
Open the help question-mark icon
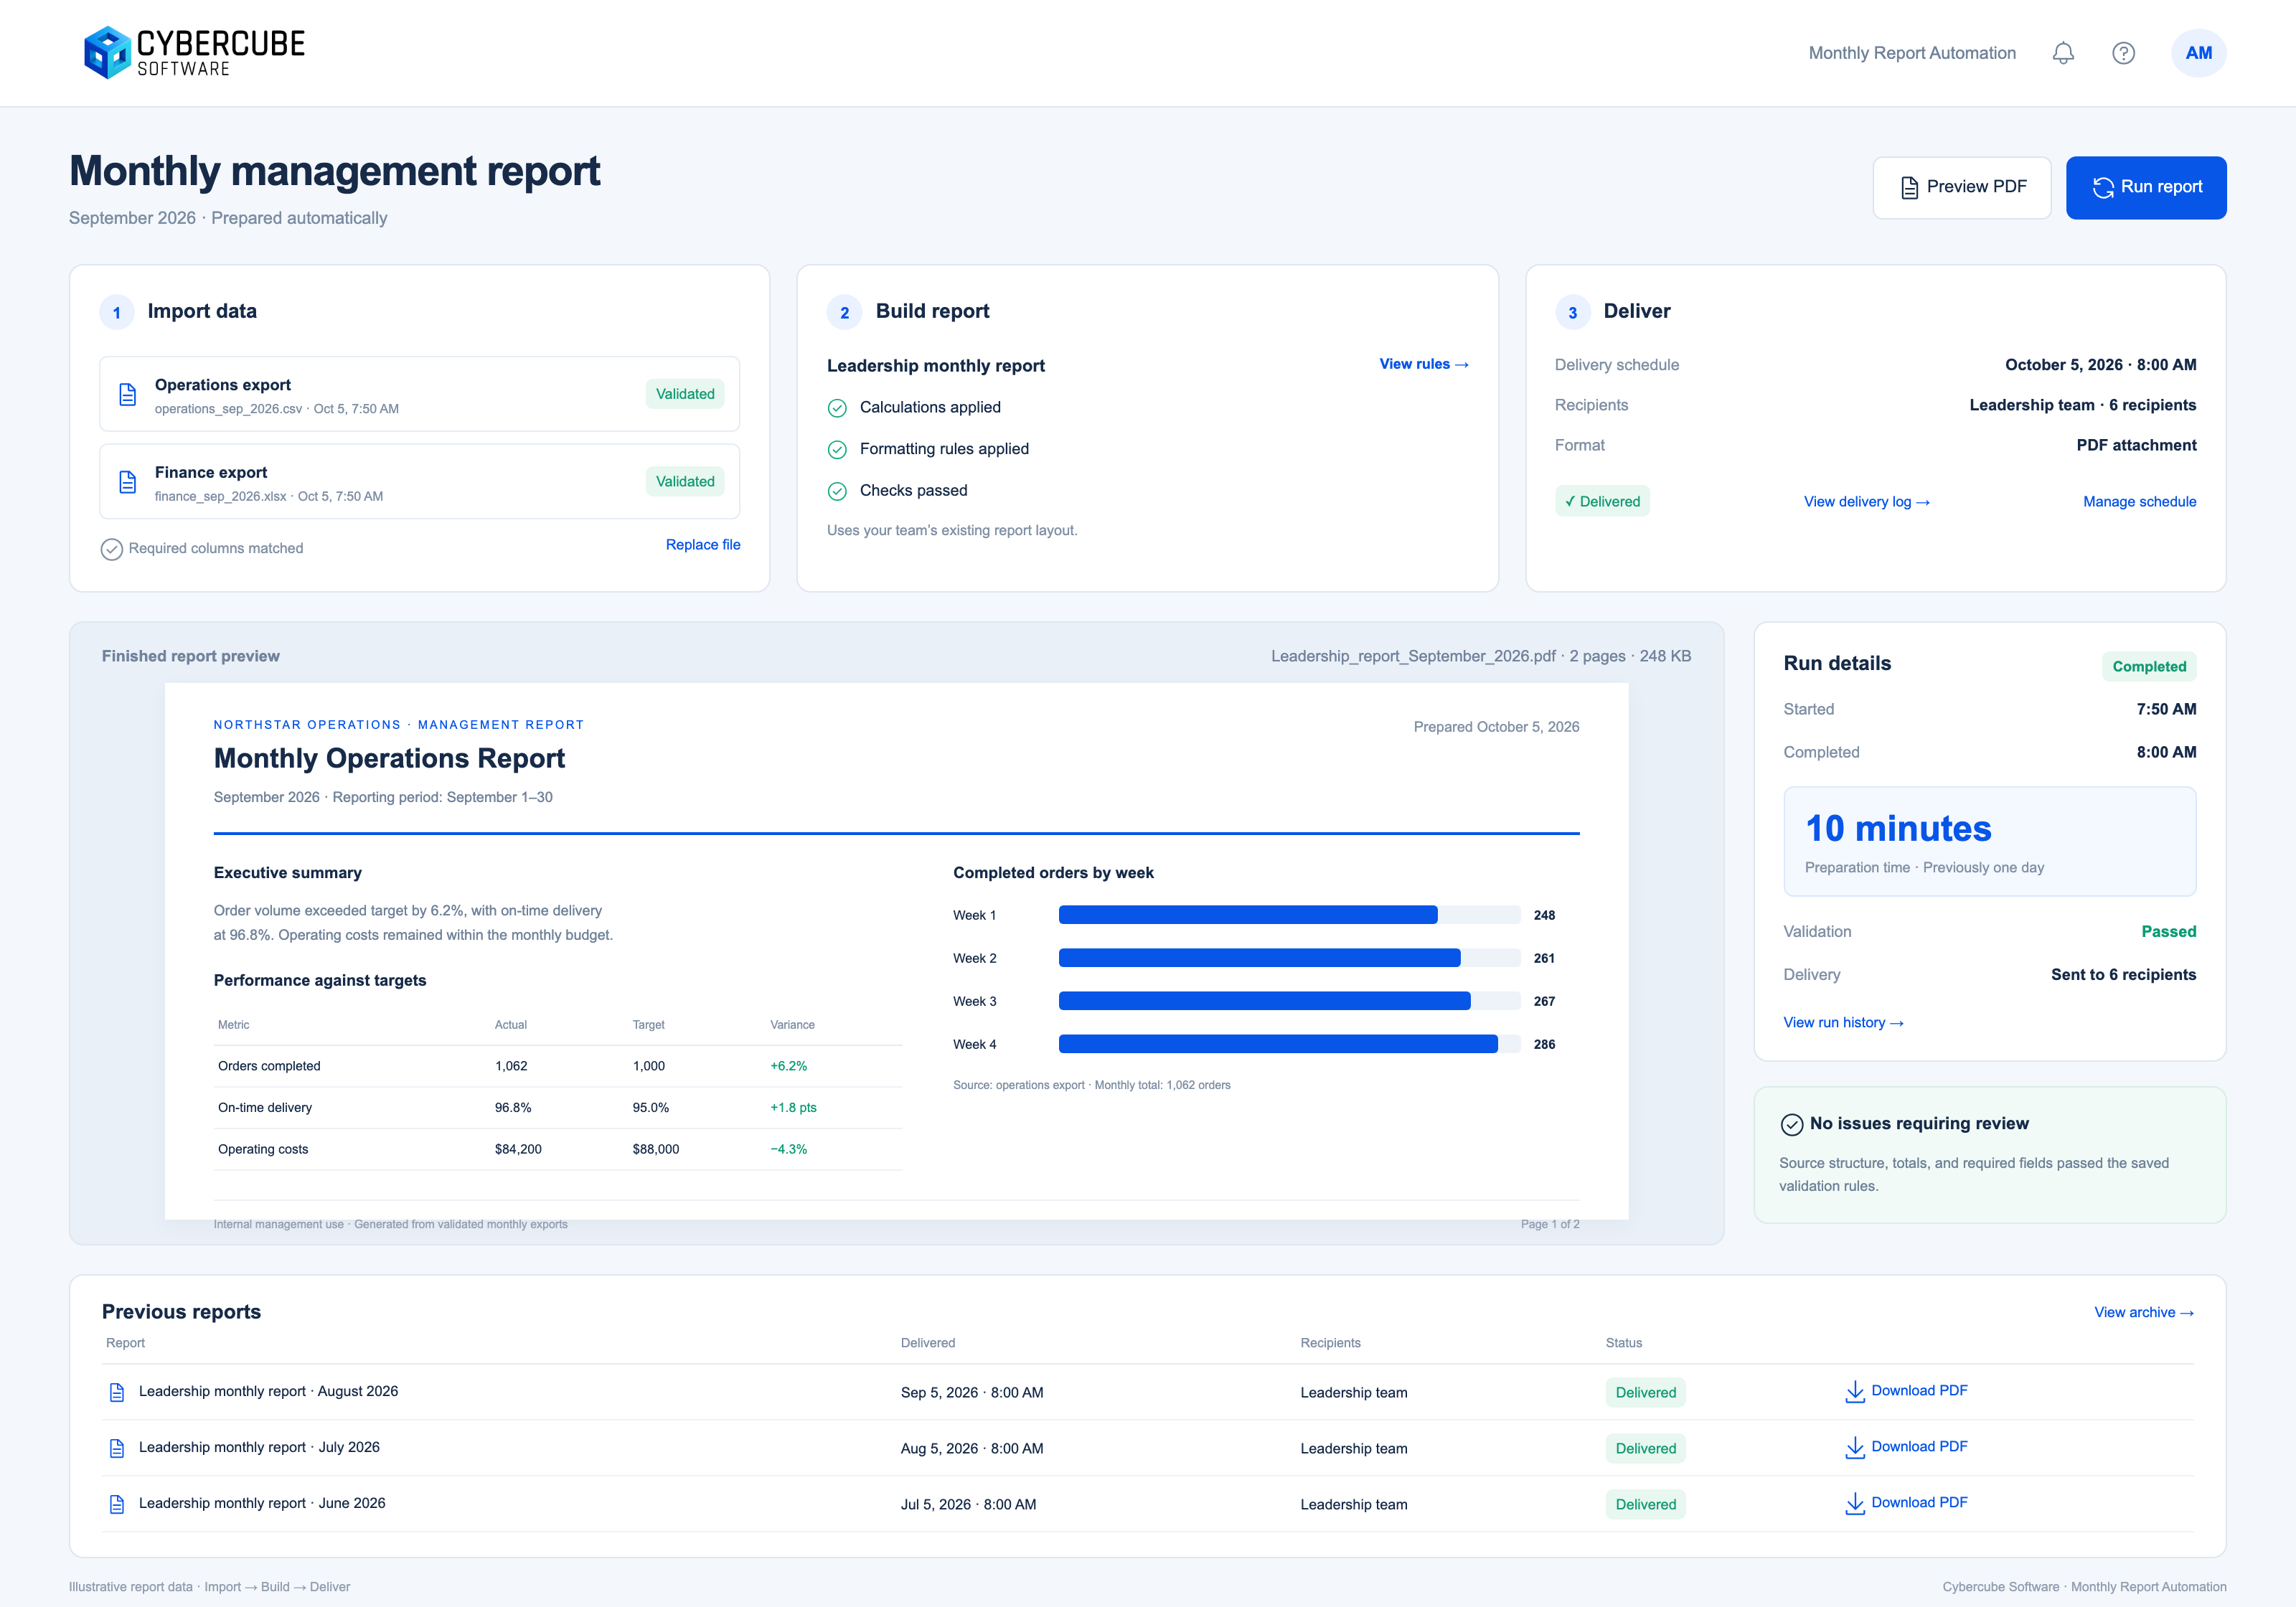click(2123, 53)
